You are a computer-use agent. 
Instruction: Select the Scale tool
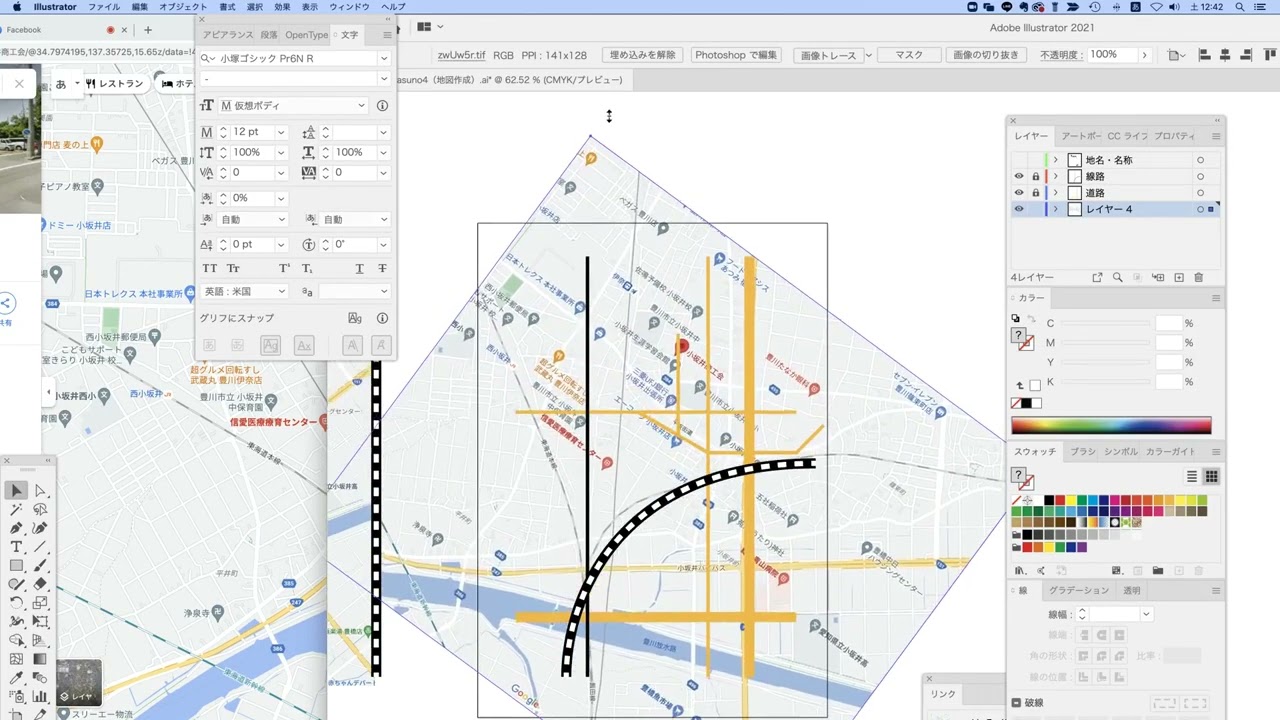tap(40, 603)
